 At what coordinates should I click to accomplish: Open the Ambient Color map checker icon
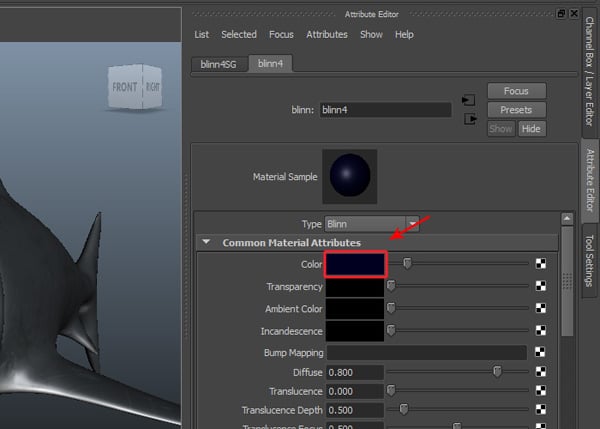[541, 308]
